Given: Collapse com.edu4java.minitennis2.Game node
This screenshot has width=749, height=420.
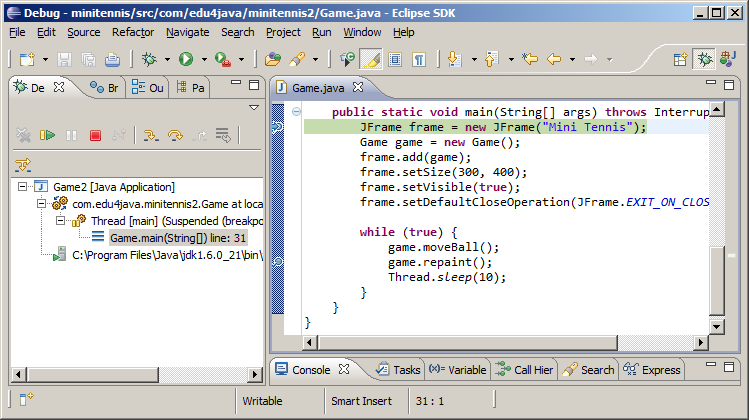Looking at the screenshot, I should (42, 204).
